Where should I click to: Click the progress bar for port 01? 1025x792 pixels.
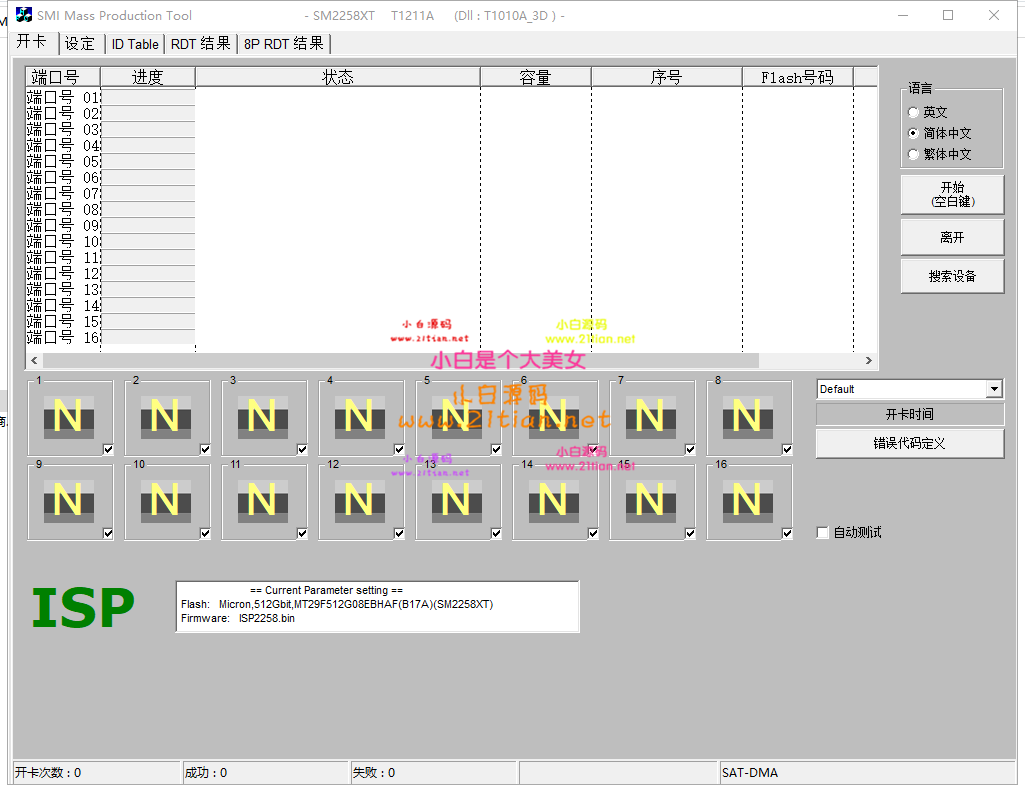pyautogui.click(x=148, y=97)
